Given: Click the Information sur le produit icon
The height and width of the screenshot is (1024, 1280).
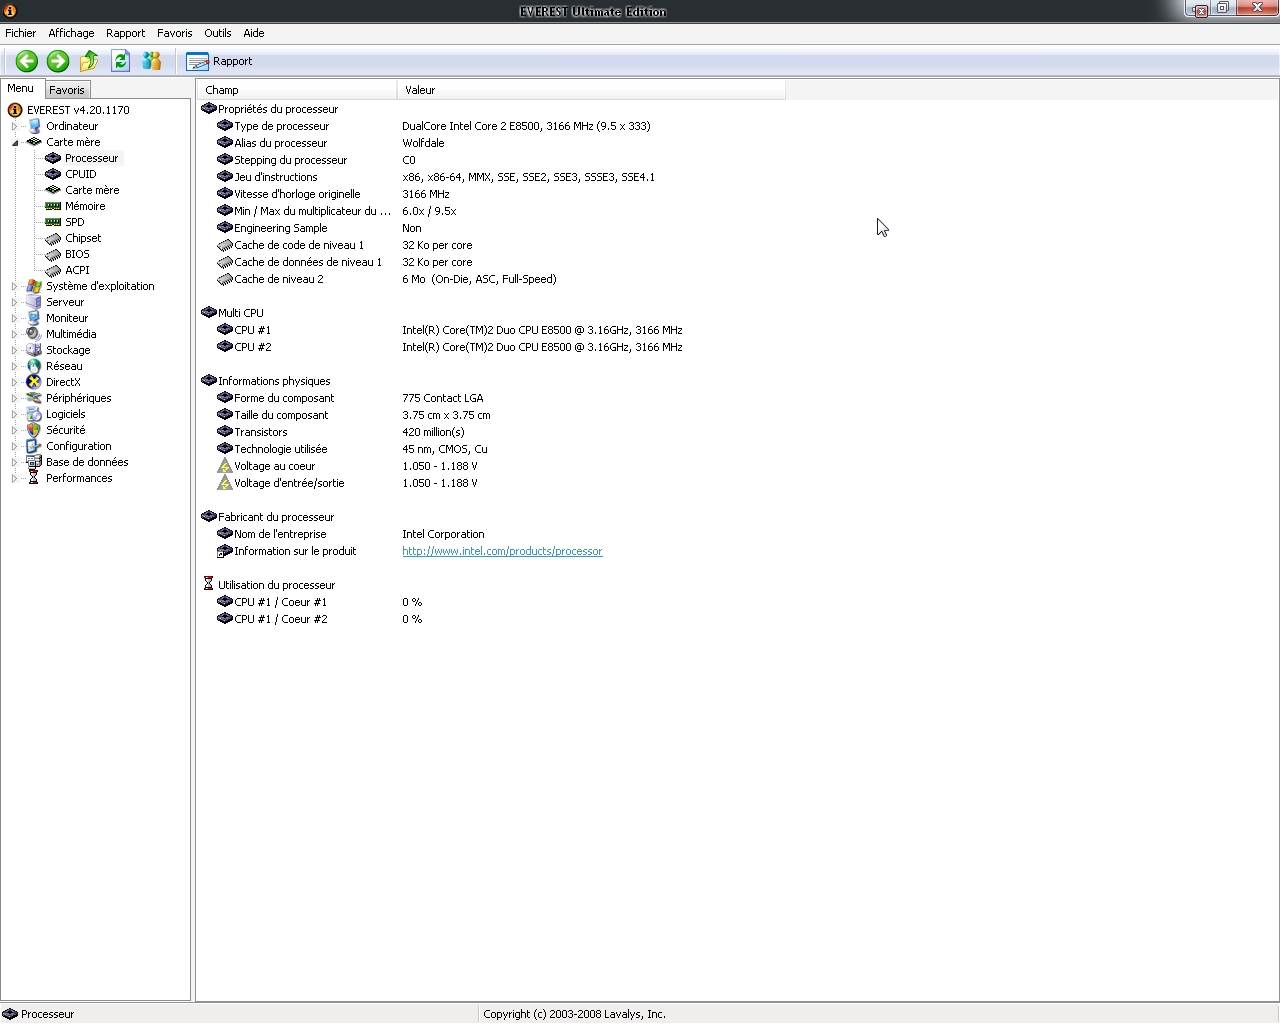Looking at the screenshot, I should pyautogui.click(x=225, y=551).
